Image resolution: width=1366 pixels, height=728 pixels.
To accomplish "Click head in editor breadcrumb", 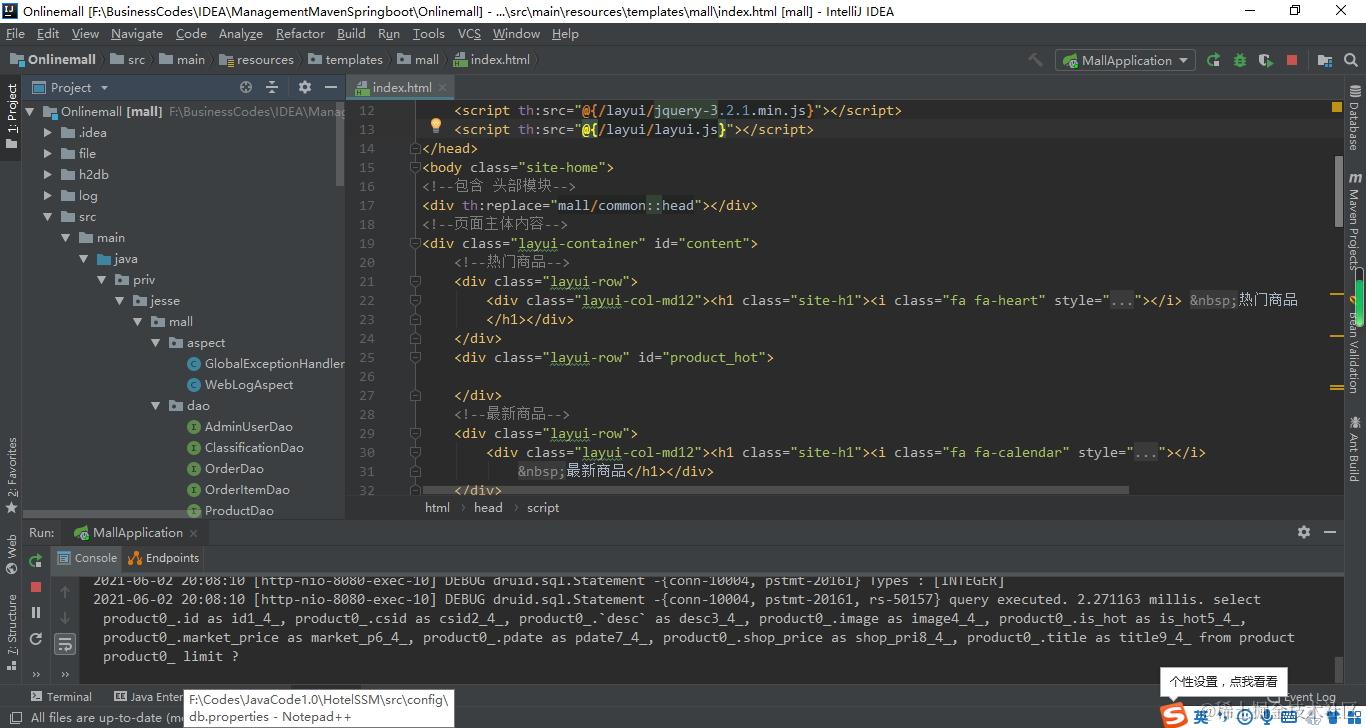I will 488,507.
